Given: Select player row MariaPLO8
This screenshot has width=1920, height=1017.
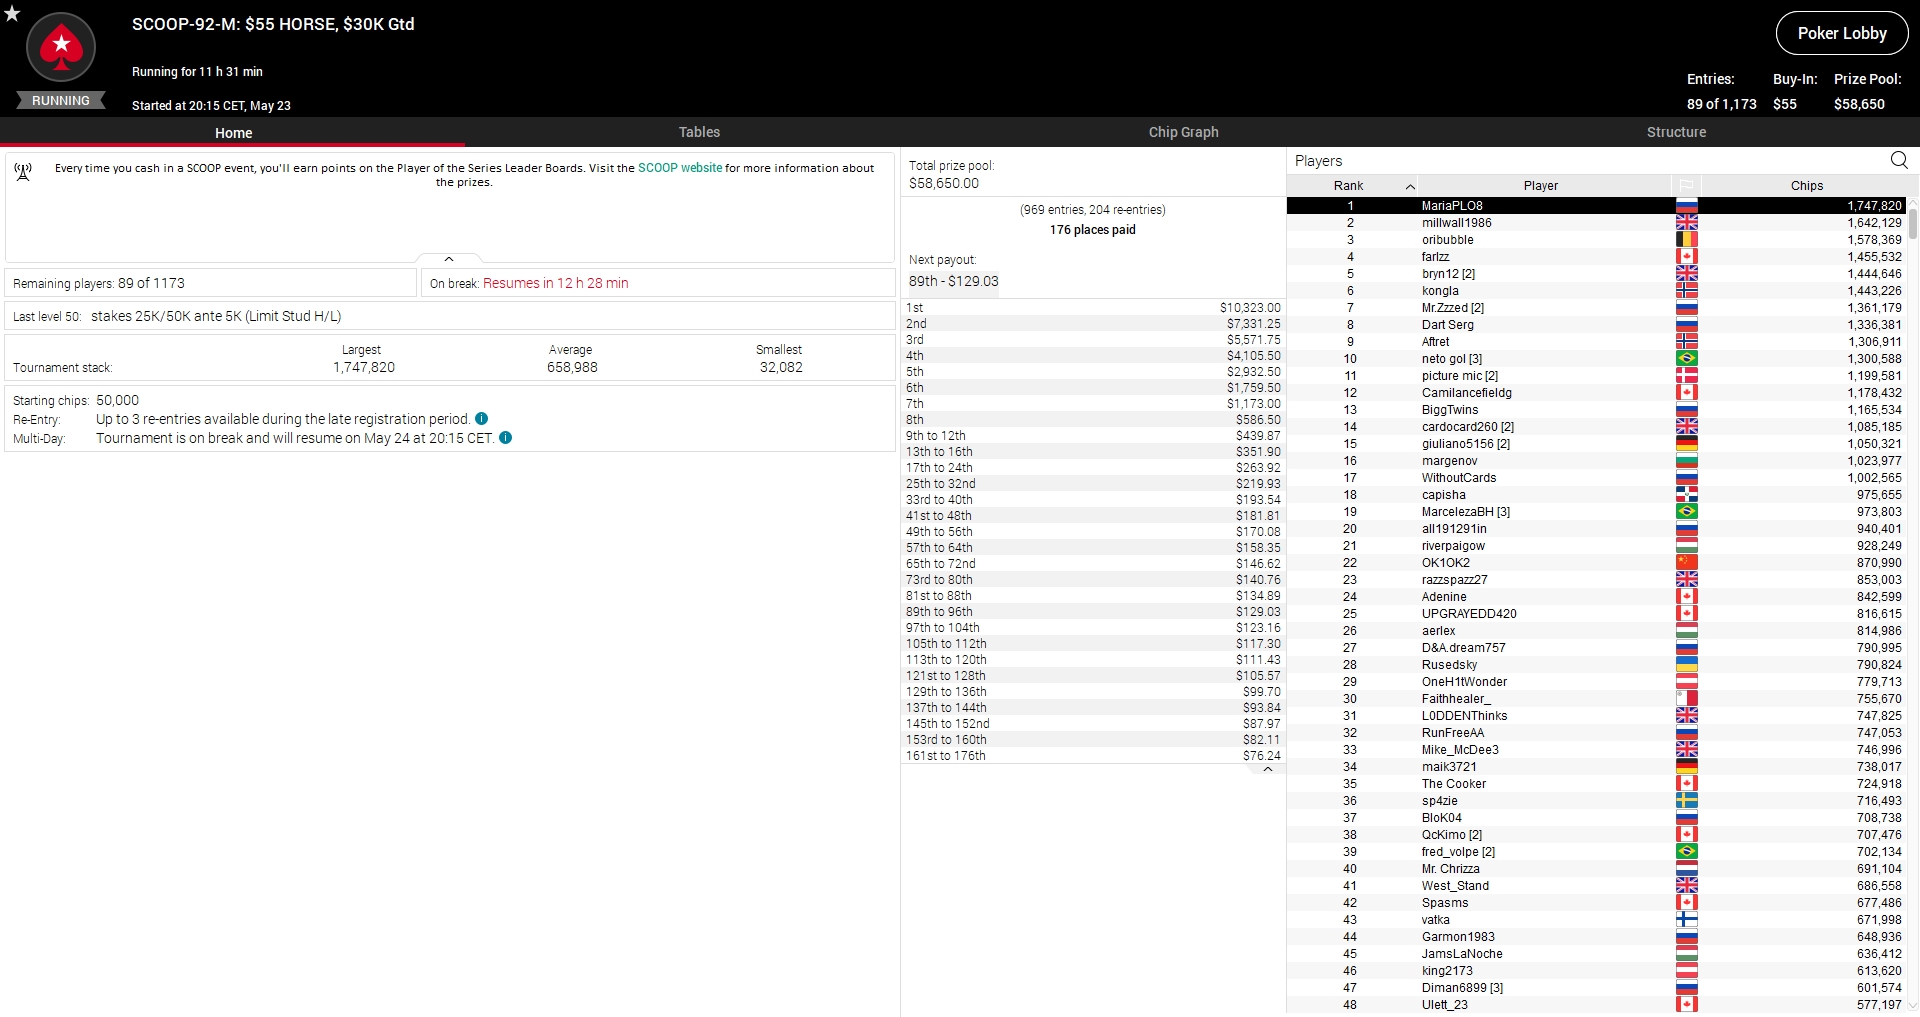Looking at the screenshot, I should (1597, 206).
